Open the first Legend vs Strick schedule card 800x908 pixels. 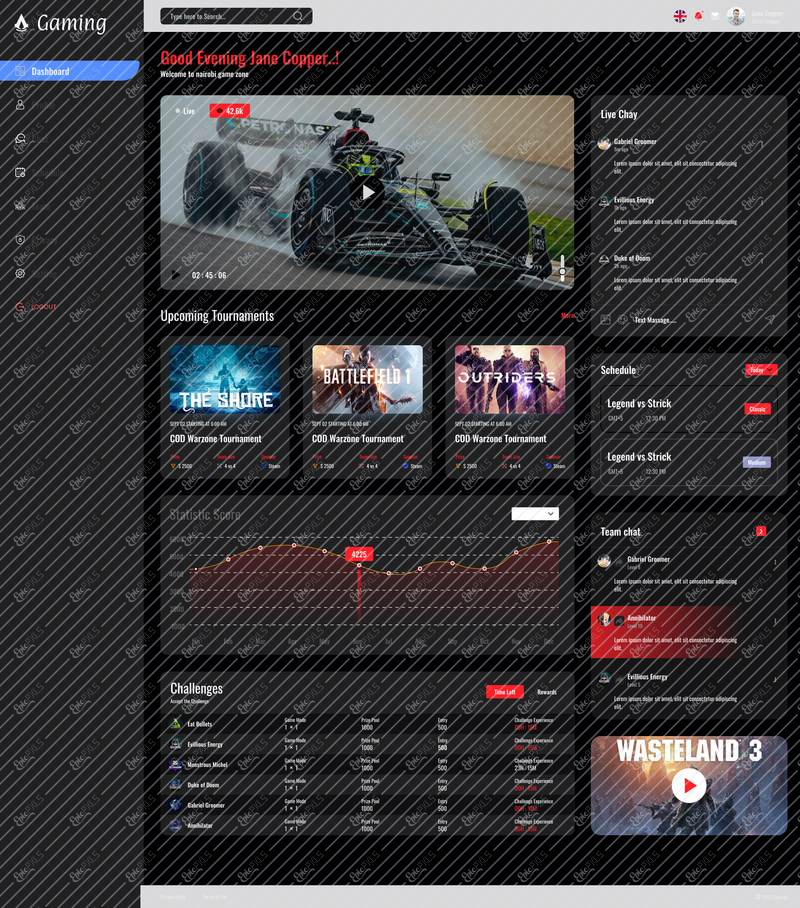point(689,409)
